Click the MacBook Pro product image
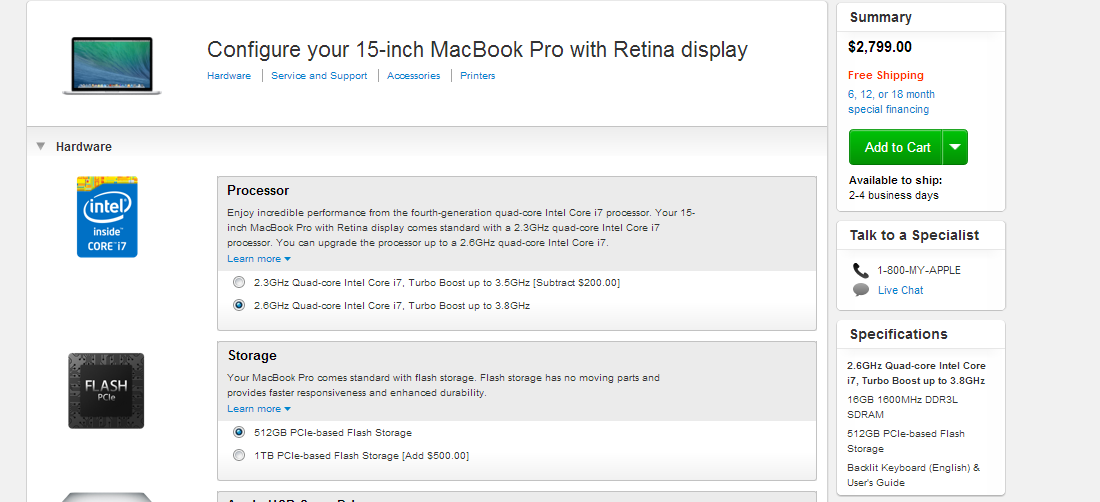This screenshot has height=502, width=1100. tap(112, 66)
